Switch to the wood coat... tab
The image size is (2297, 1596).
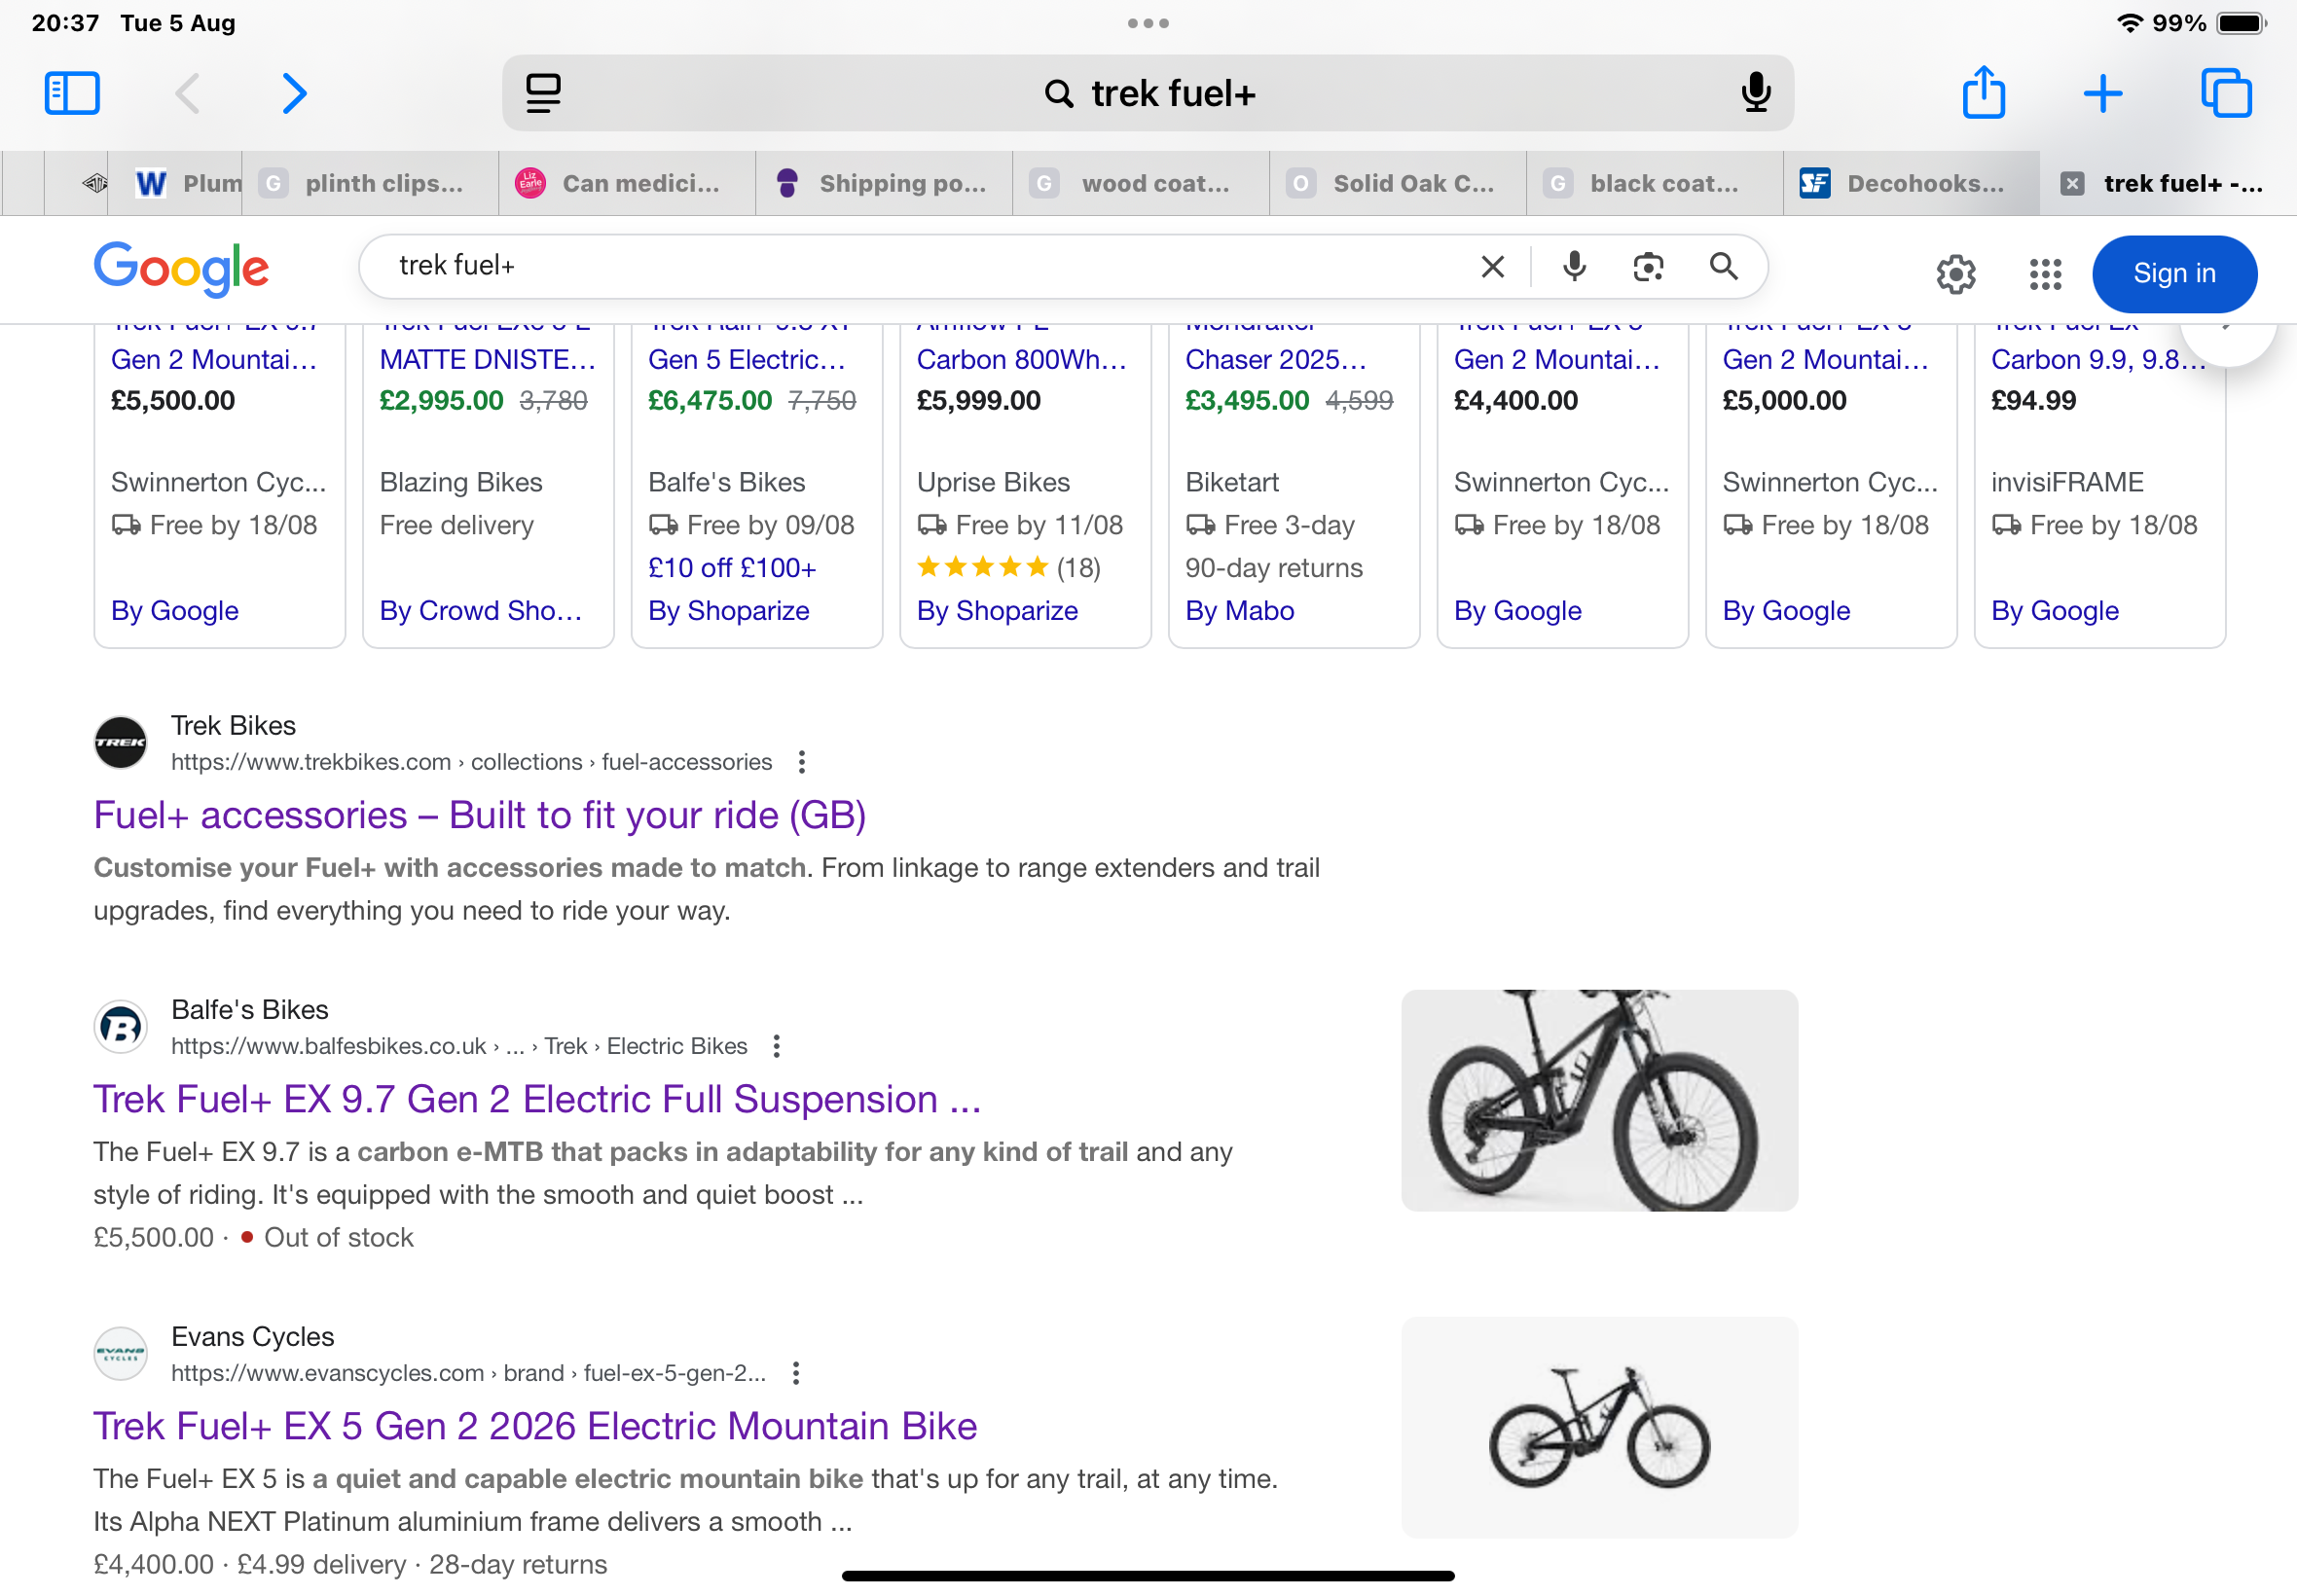click(x=1142, y=183)
